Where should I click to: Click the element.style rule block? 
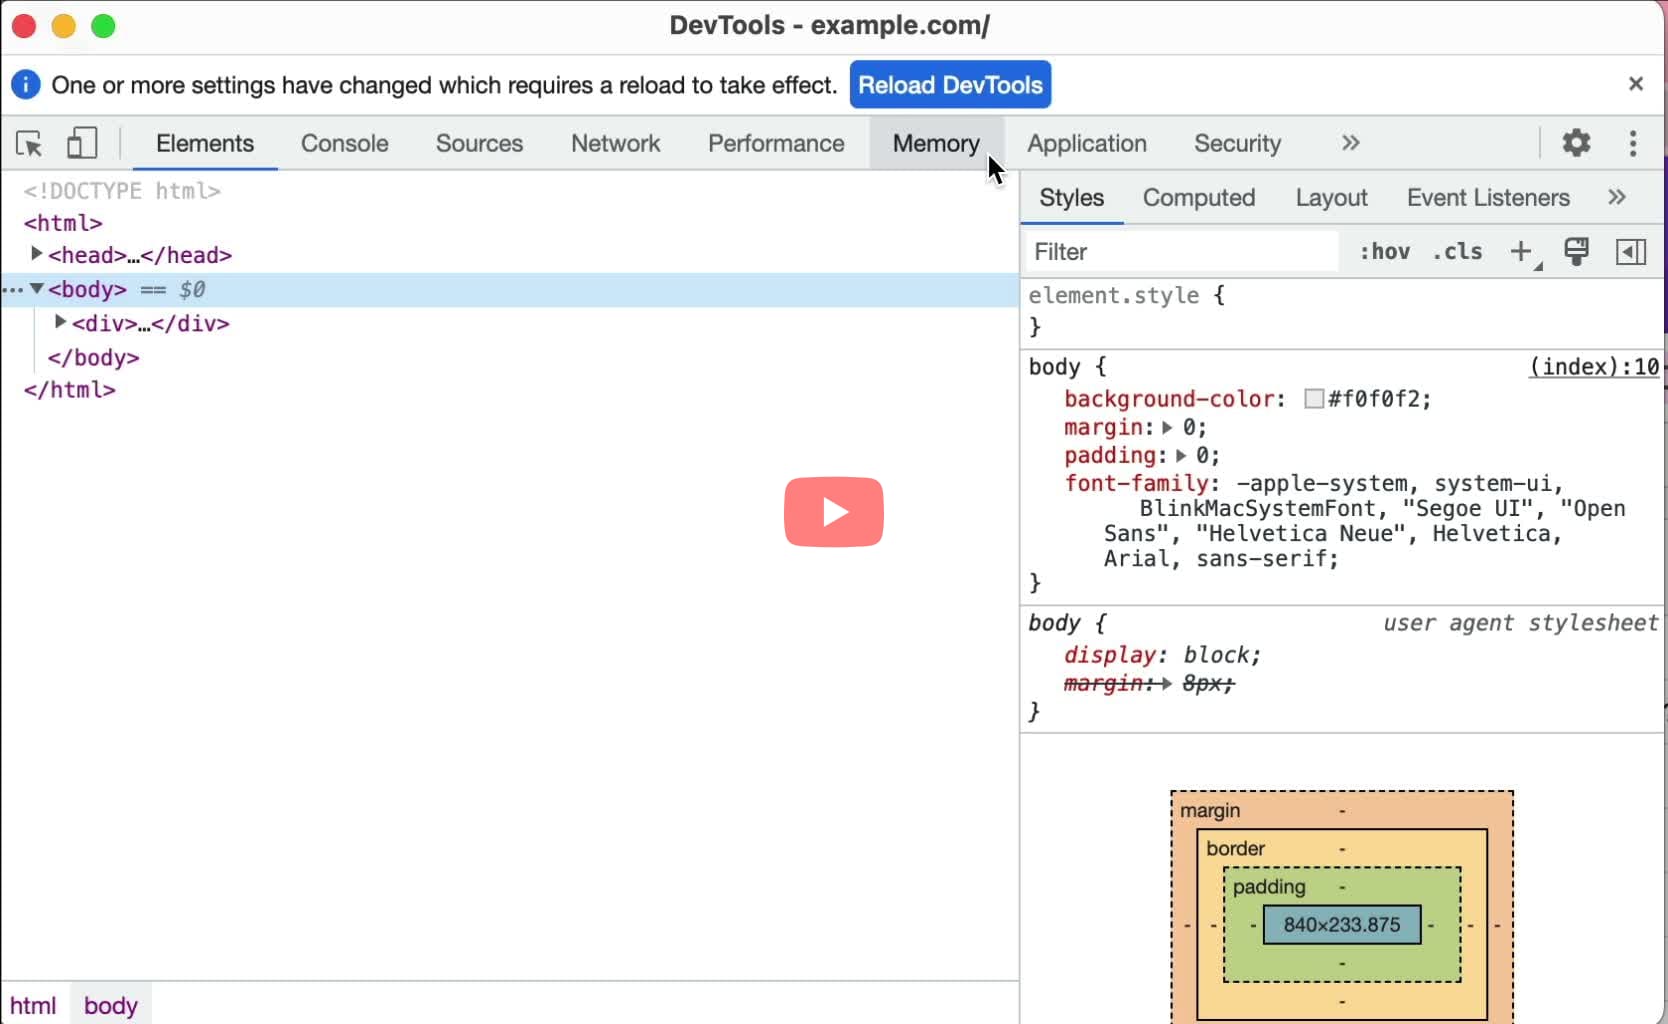[x=1341, y=311]
